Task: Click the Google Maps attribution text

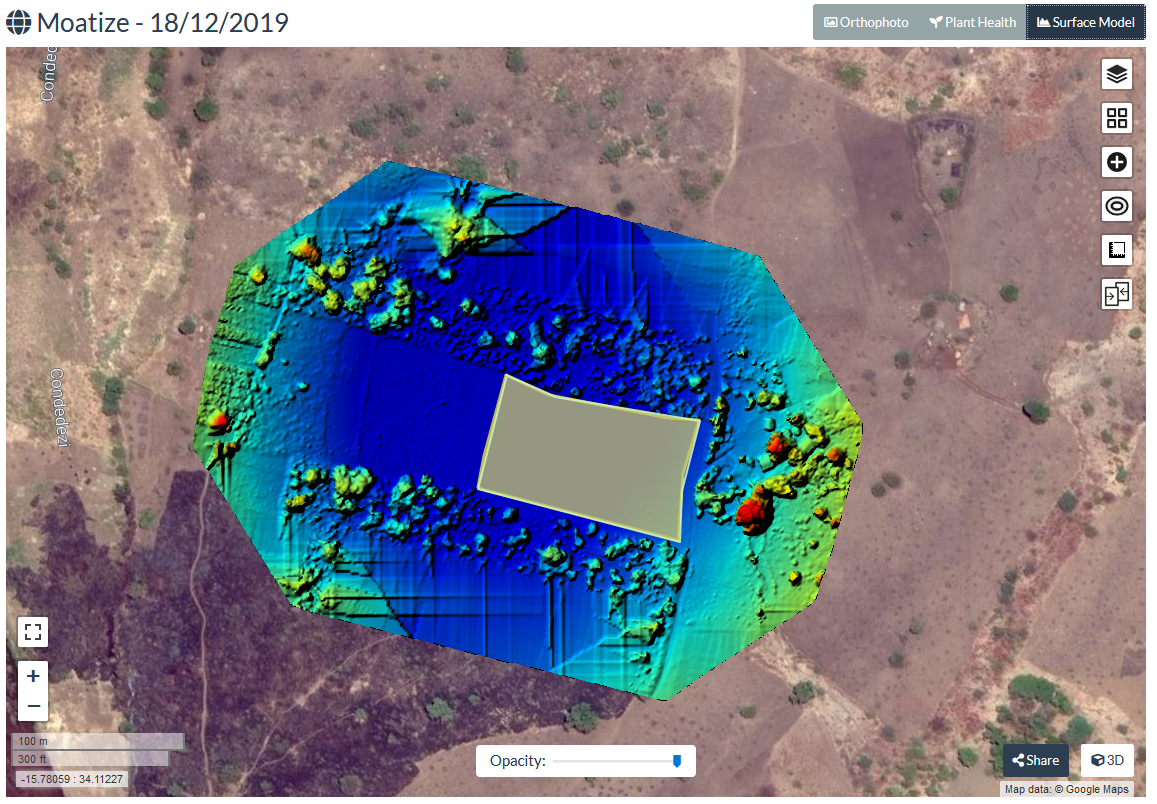Action: (1066, 789)
